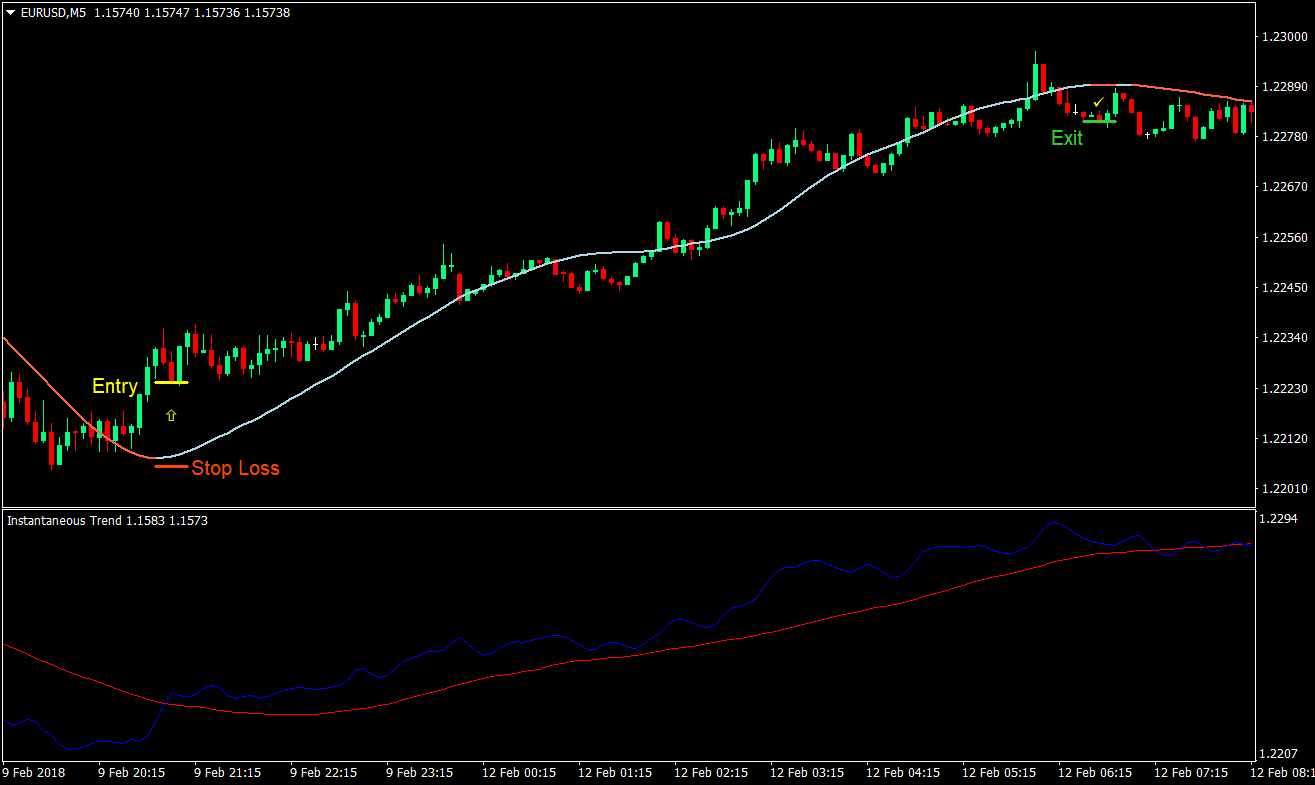Select the yellow Entry horizontal line segment
The image size is (1315, 785).
[169, 382]
